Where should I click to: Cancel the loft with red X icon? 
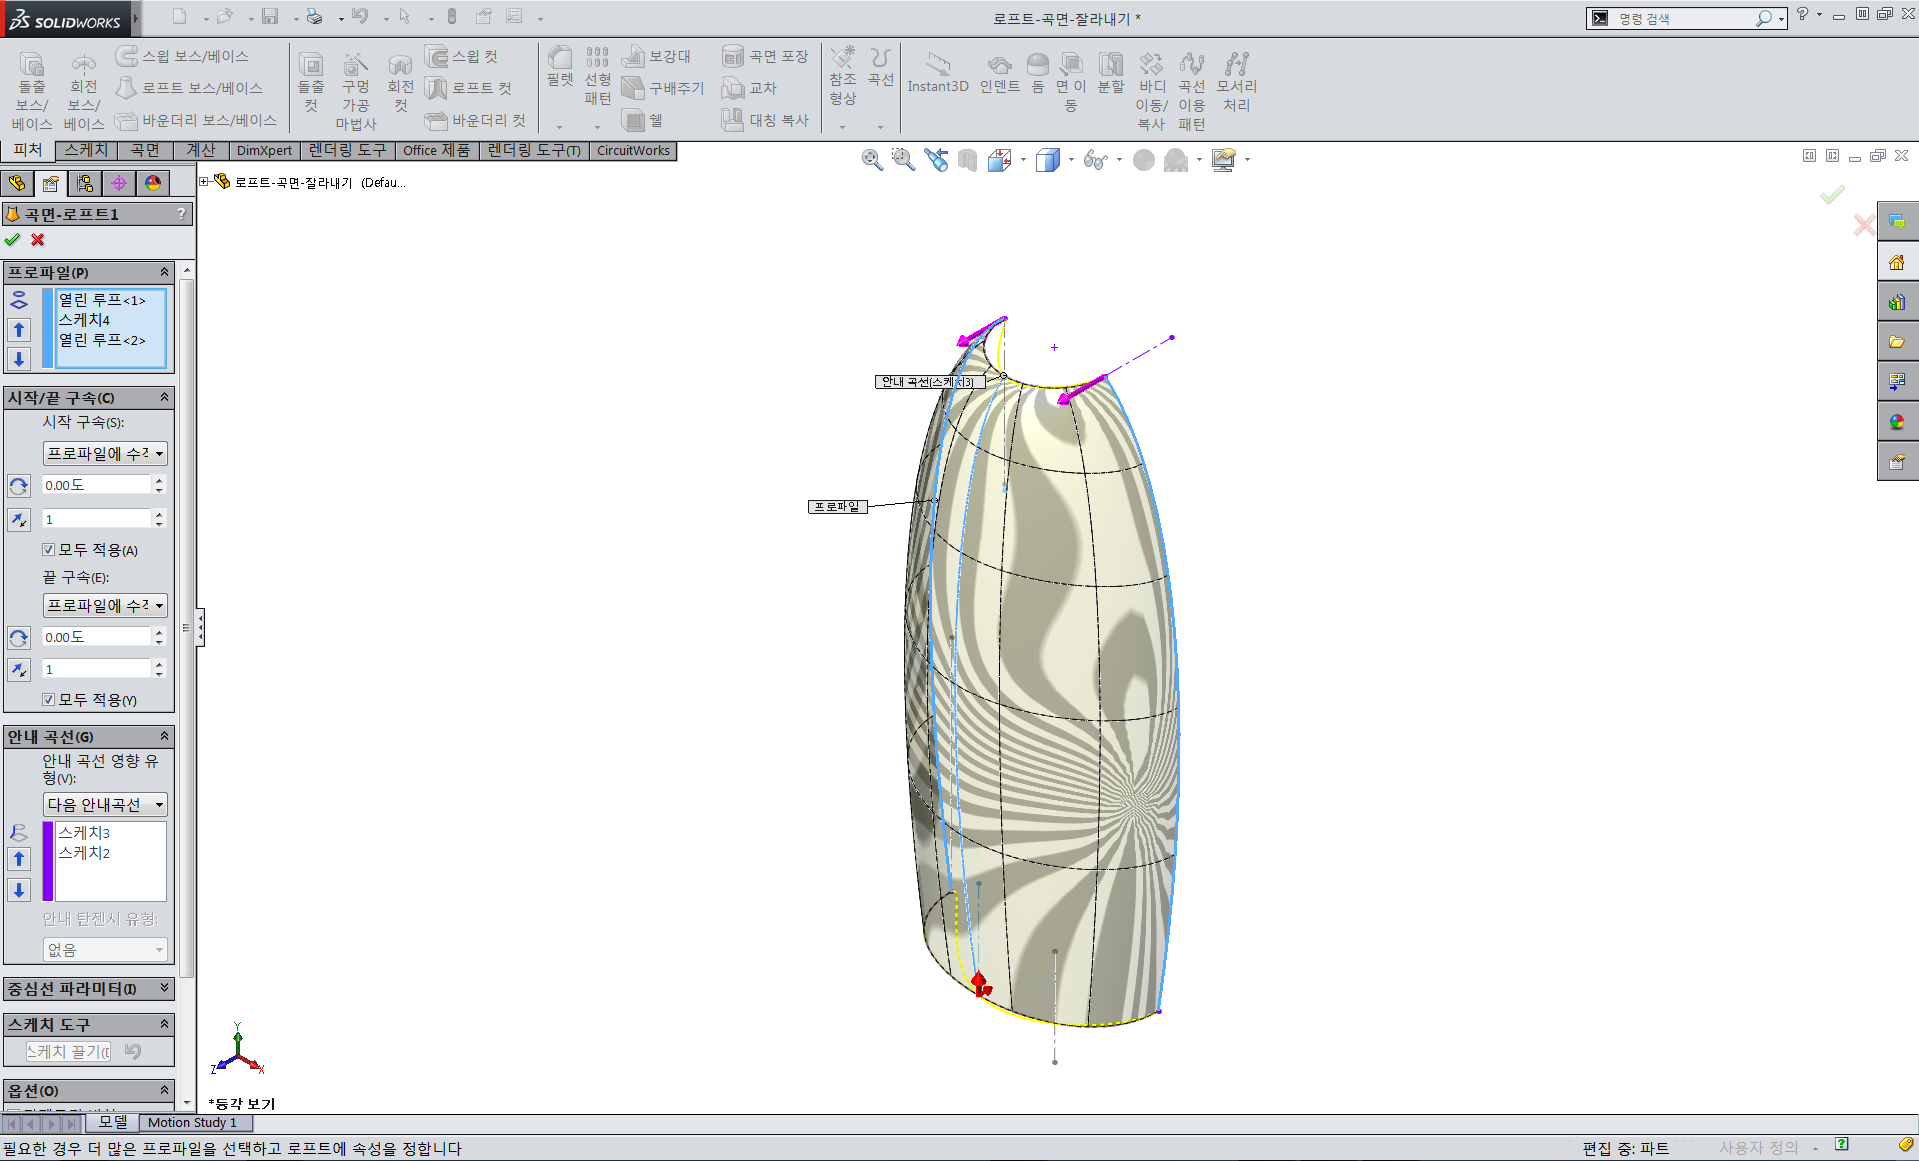pos(38,240)
